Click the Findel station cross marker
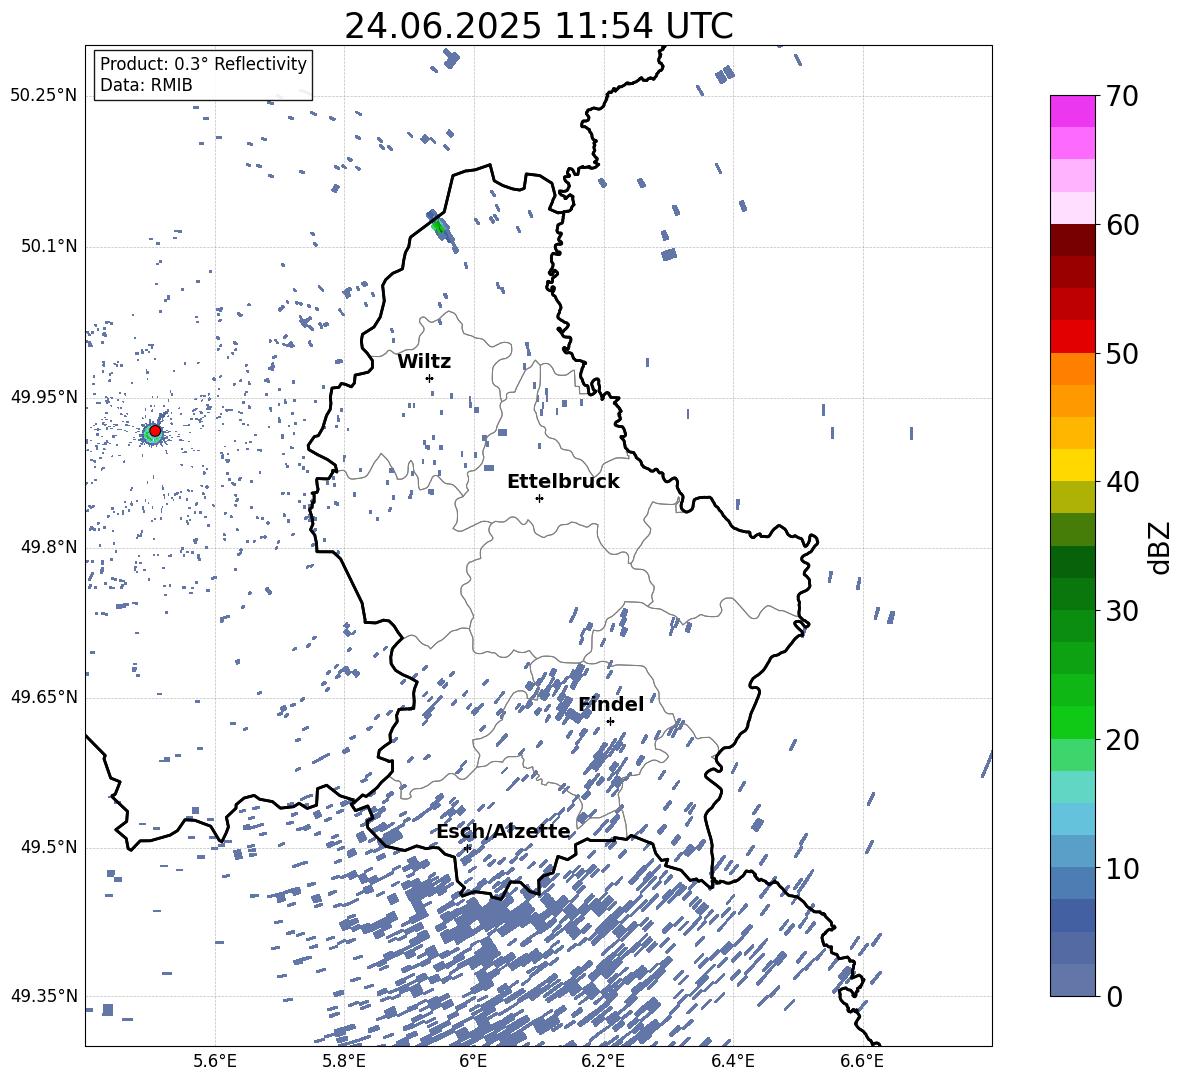Viewport: 1184px width, 1081px height. 610,722
